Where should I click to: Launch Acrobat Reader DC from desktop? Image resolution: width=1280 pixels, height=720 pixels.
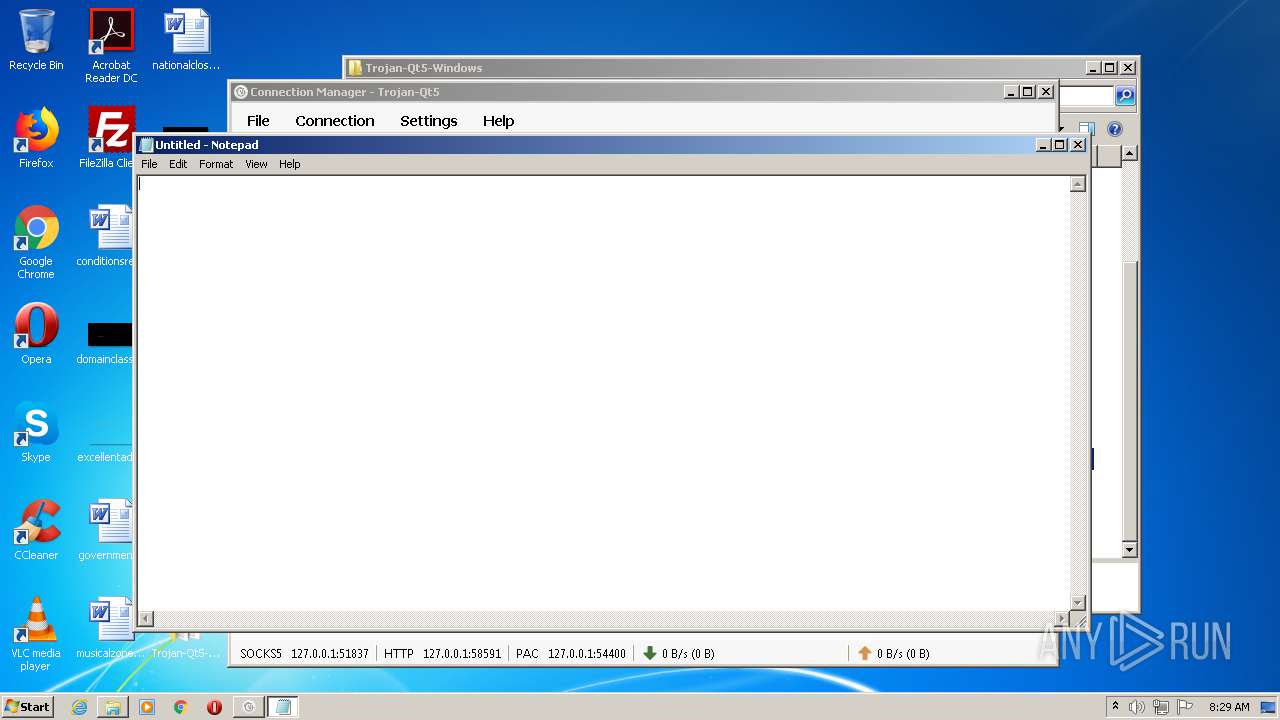click(111, 45)
